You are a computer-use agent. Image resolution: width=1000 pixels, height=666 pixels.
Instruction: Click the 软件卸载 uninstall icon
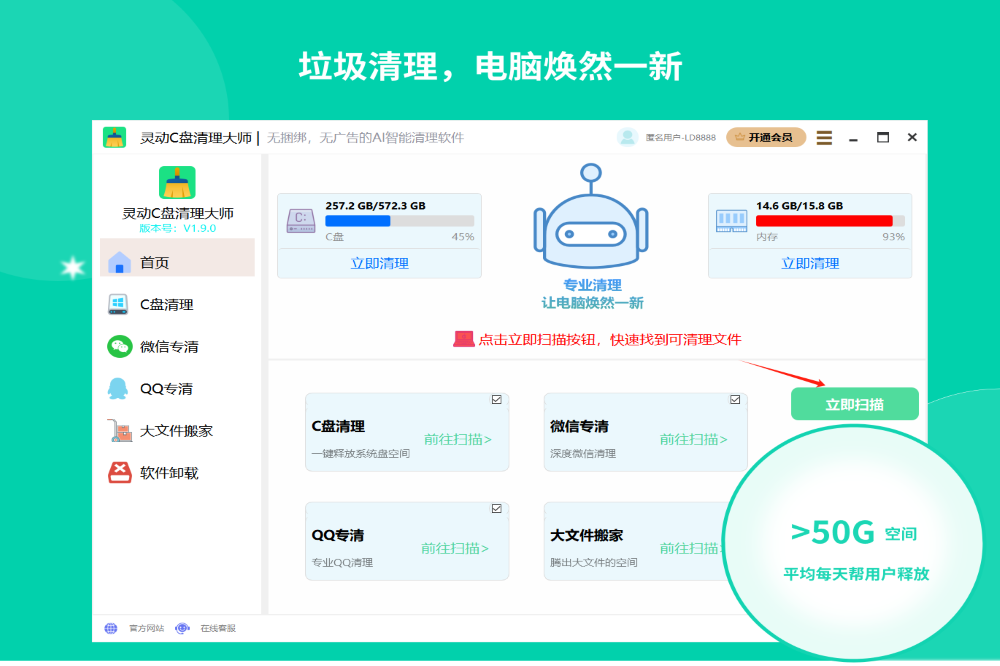120,473
